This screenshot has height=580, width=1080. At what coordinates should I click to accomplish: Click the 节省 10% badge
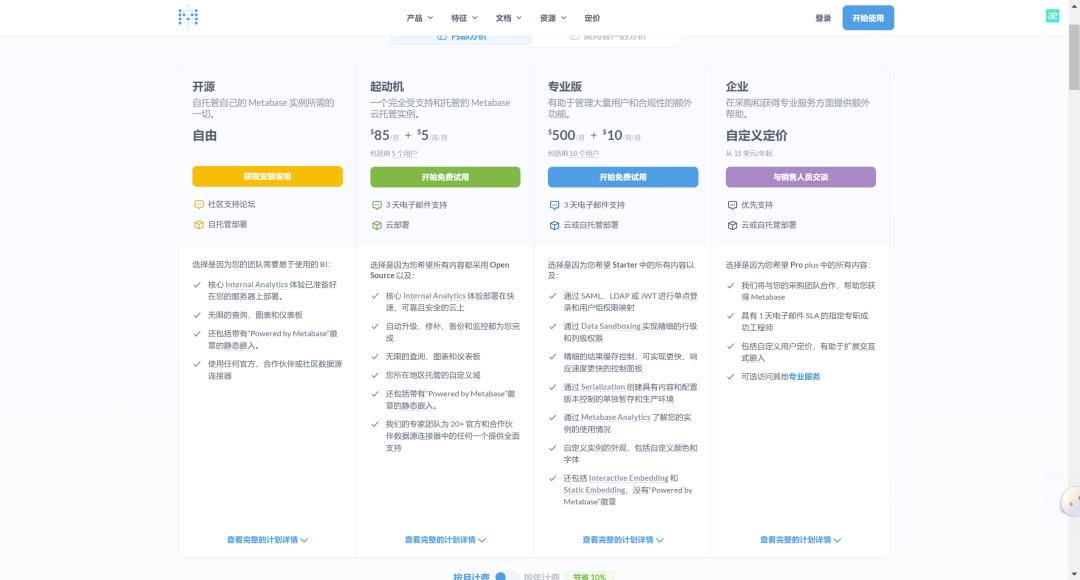point(589,576)
